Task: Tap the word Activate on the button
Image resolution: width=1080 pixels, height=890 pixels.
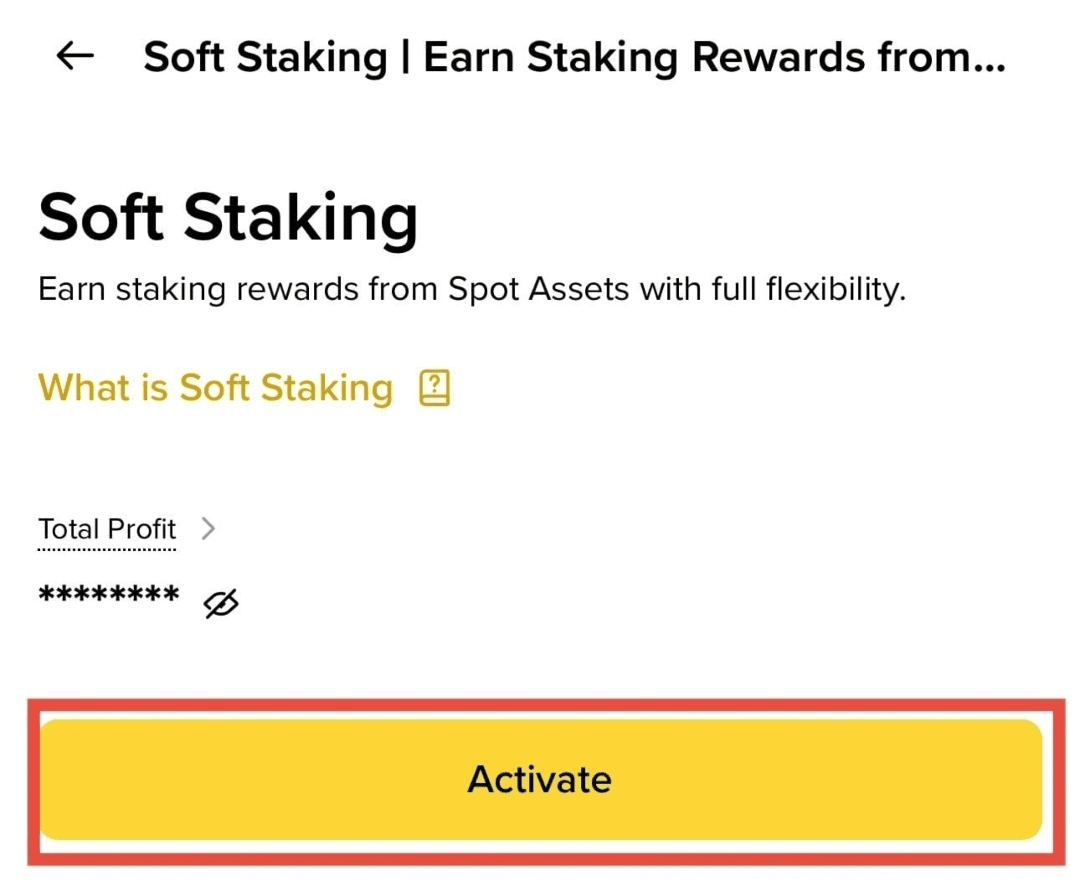Action: coord(539,780)
